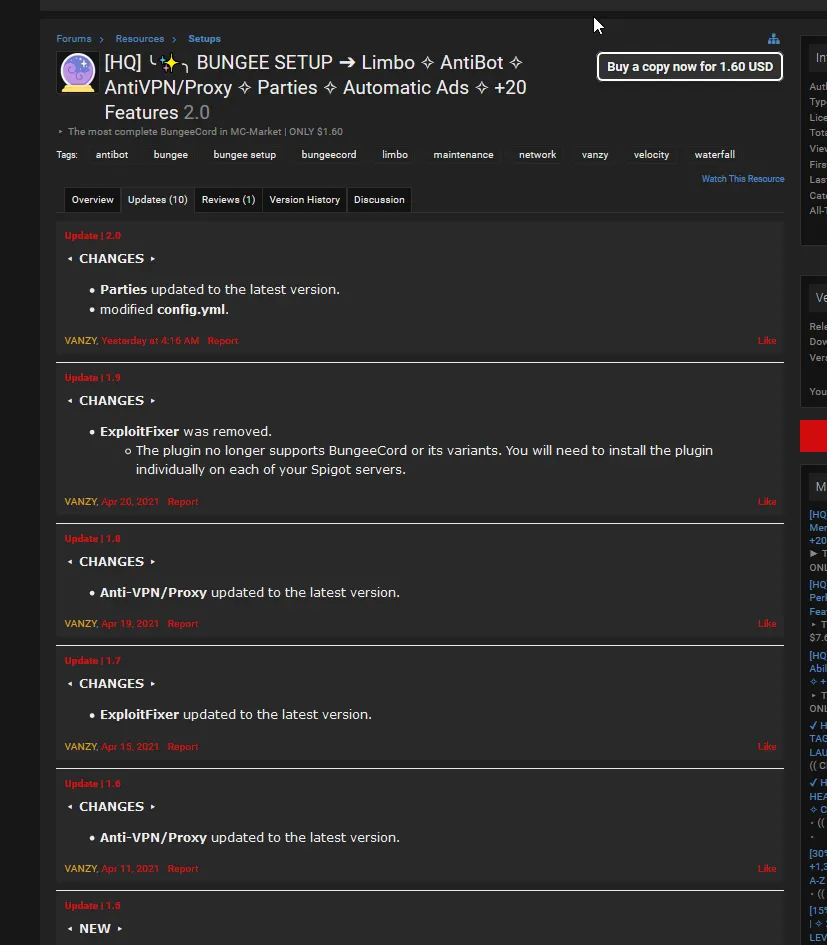Open the Update | 1.7 title link
827x945 pixels.
click(93, 661)
